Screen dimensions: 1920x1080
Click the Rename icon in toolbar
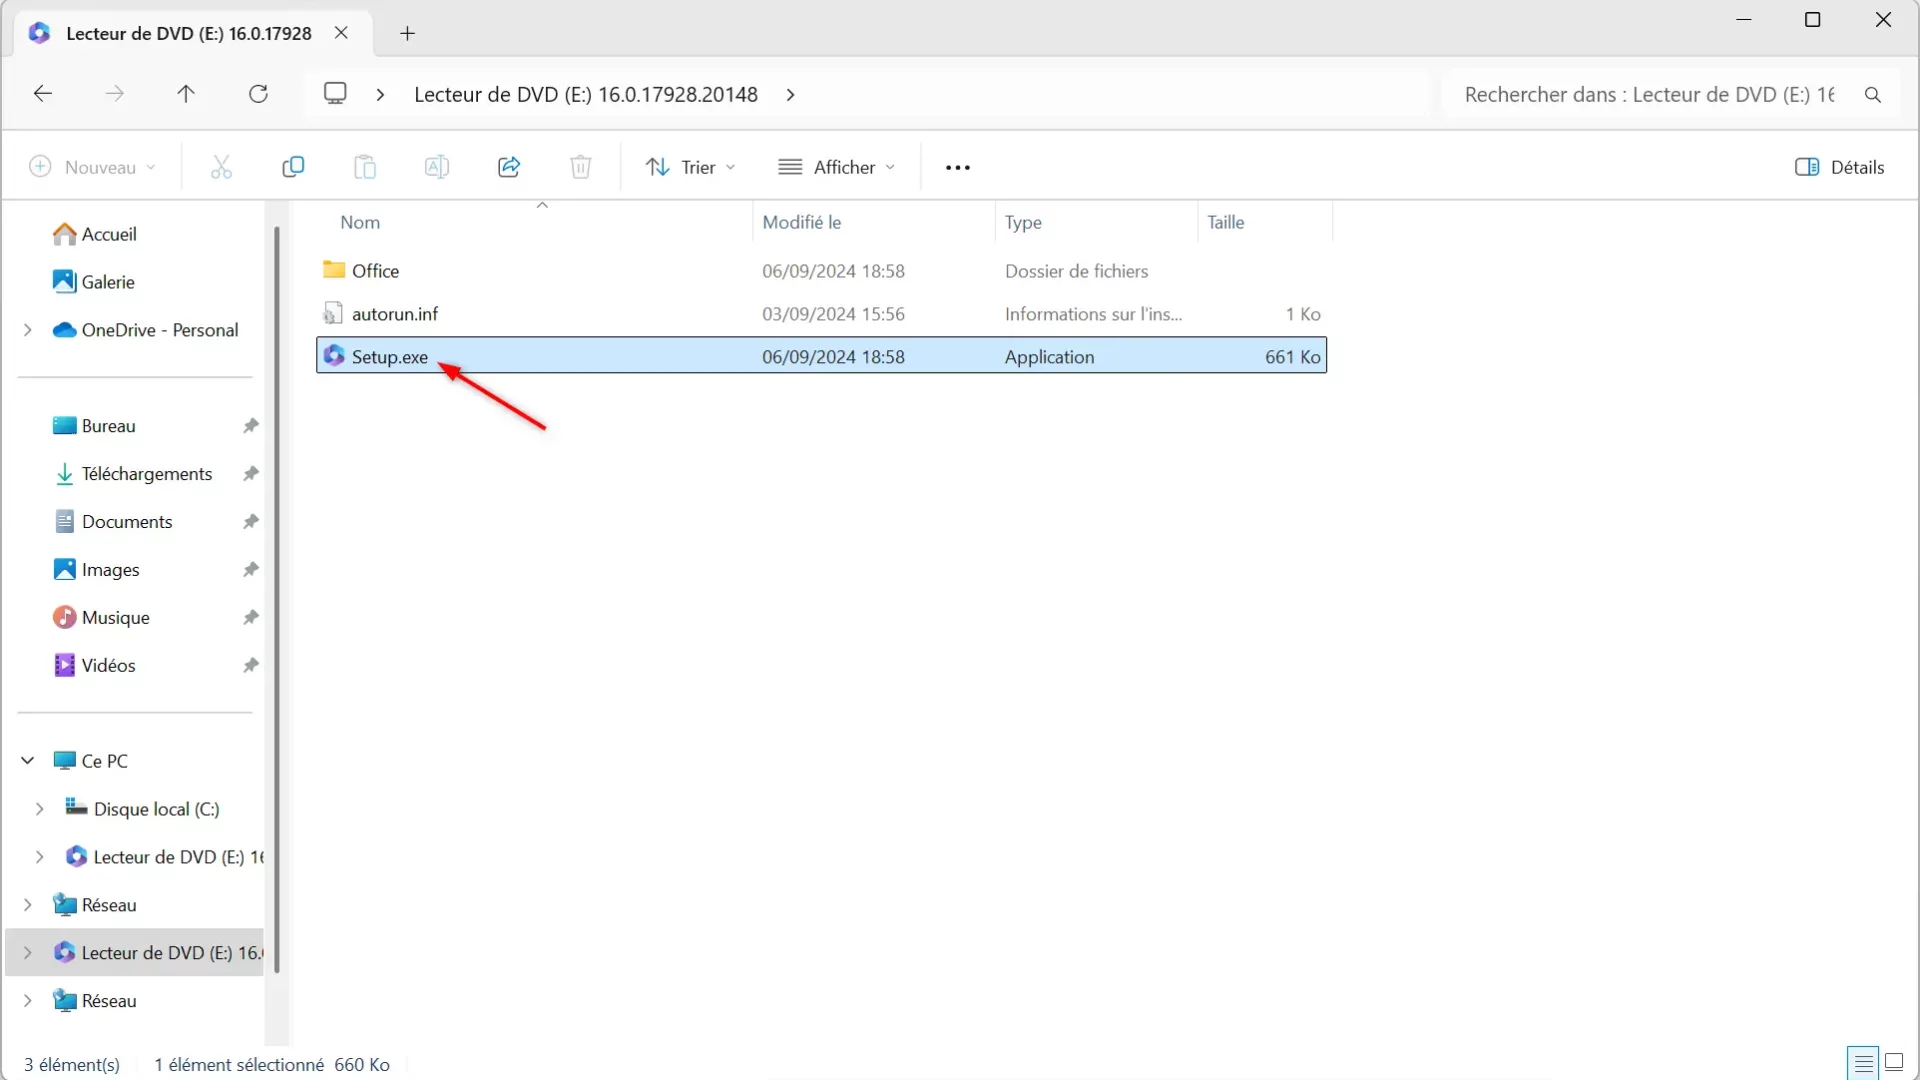(x=437, y=167)
